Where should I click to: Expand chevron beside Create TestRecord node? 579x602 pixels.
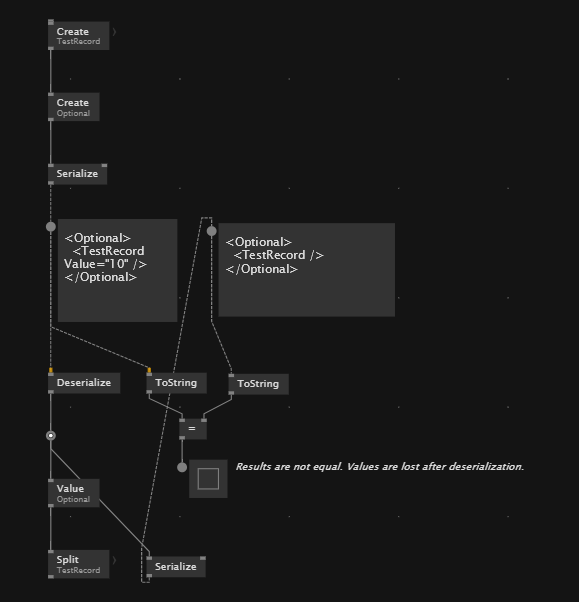(114, 32)
